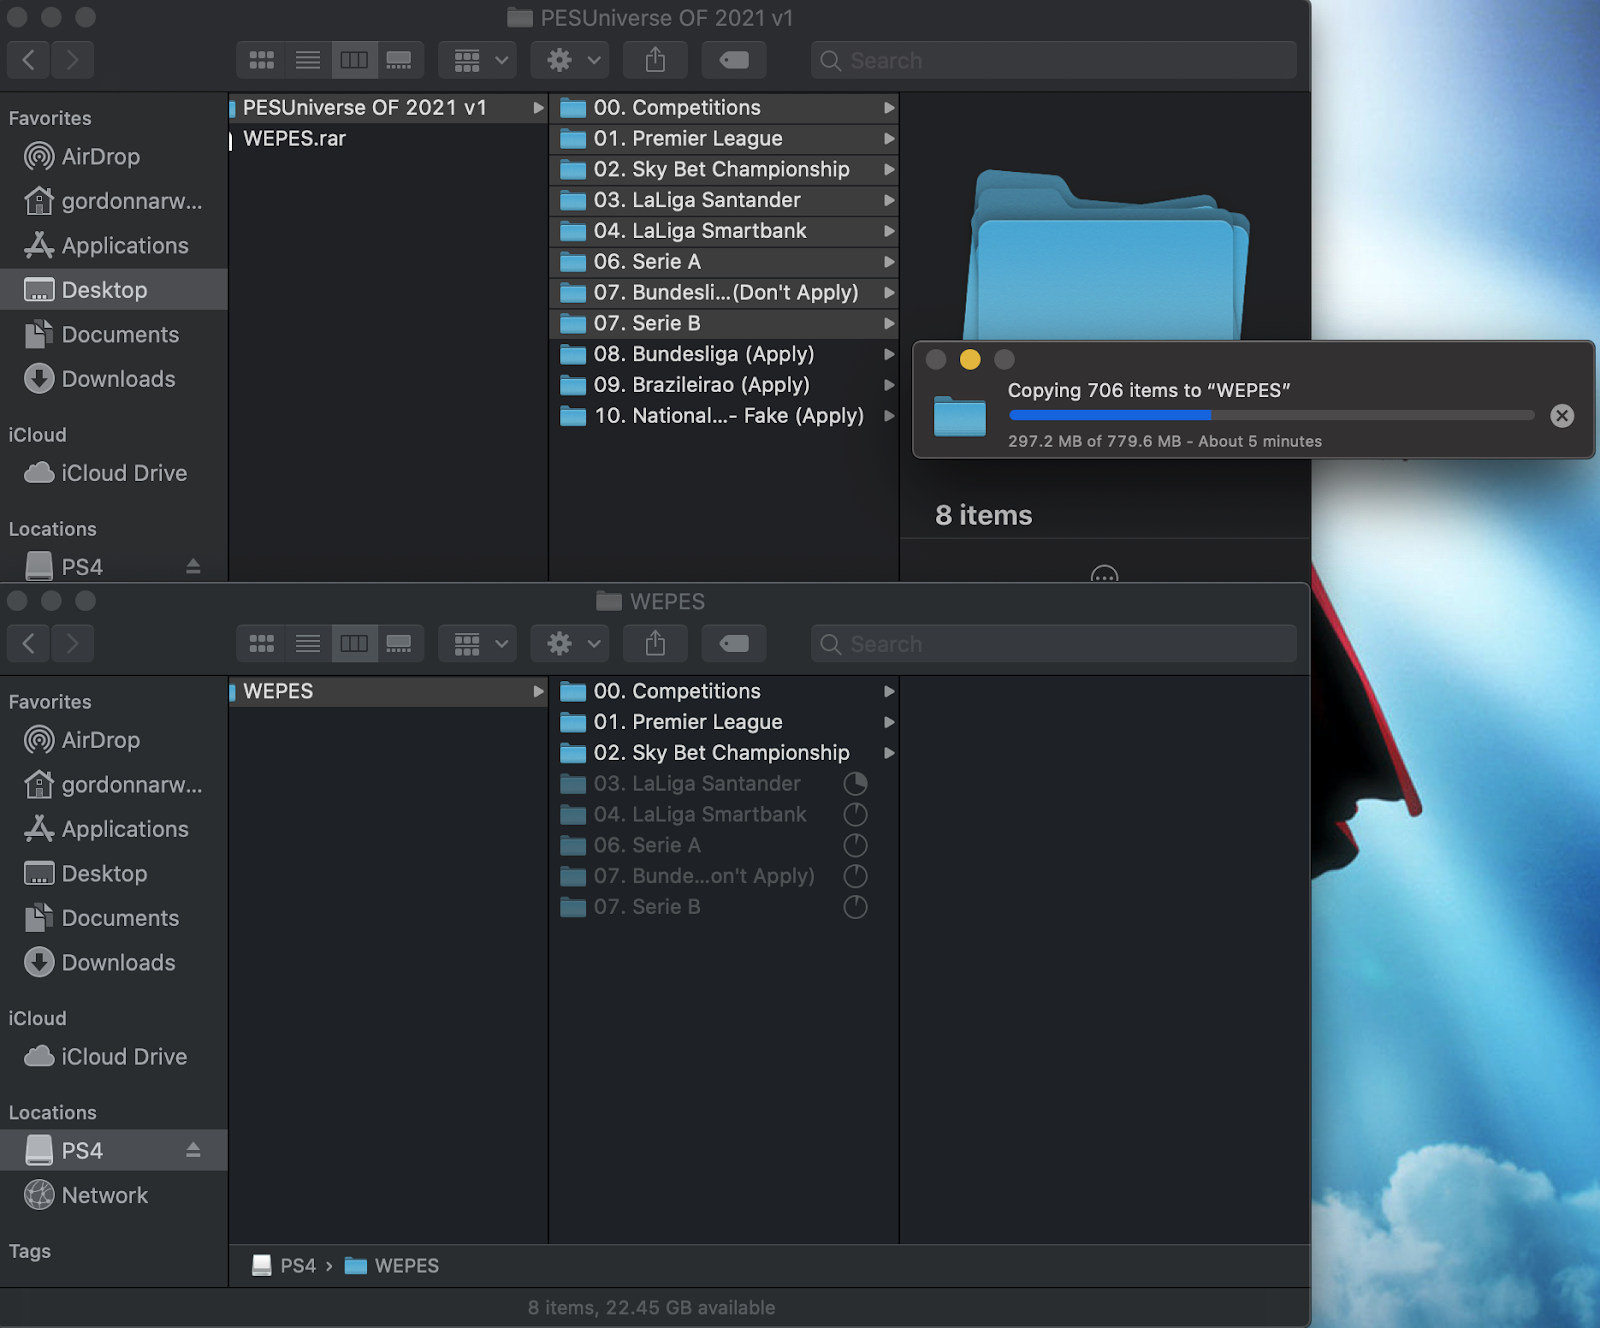Screen dimensions: 1600x1328
Task: Click the large folder preview thumbnail
Action: [x=1106, y=257]
